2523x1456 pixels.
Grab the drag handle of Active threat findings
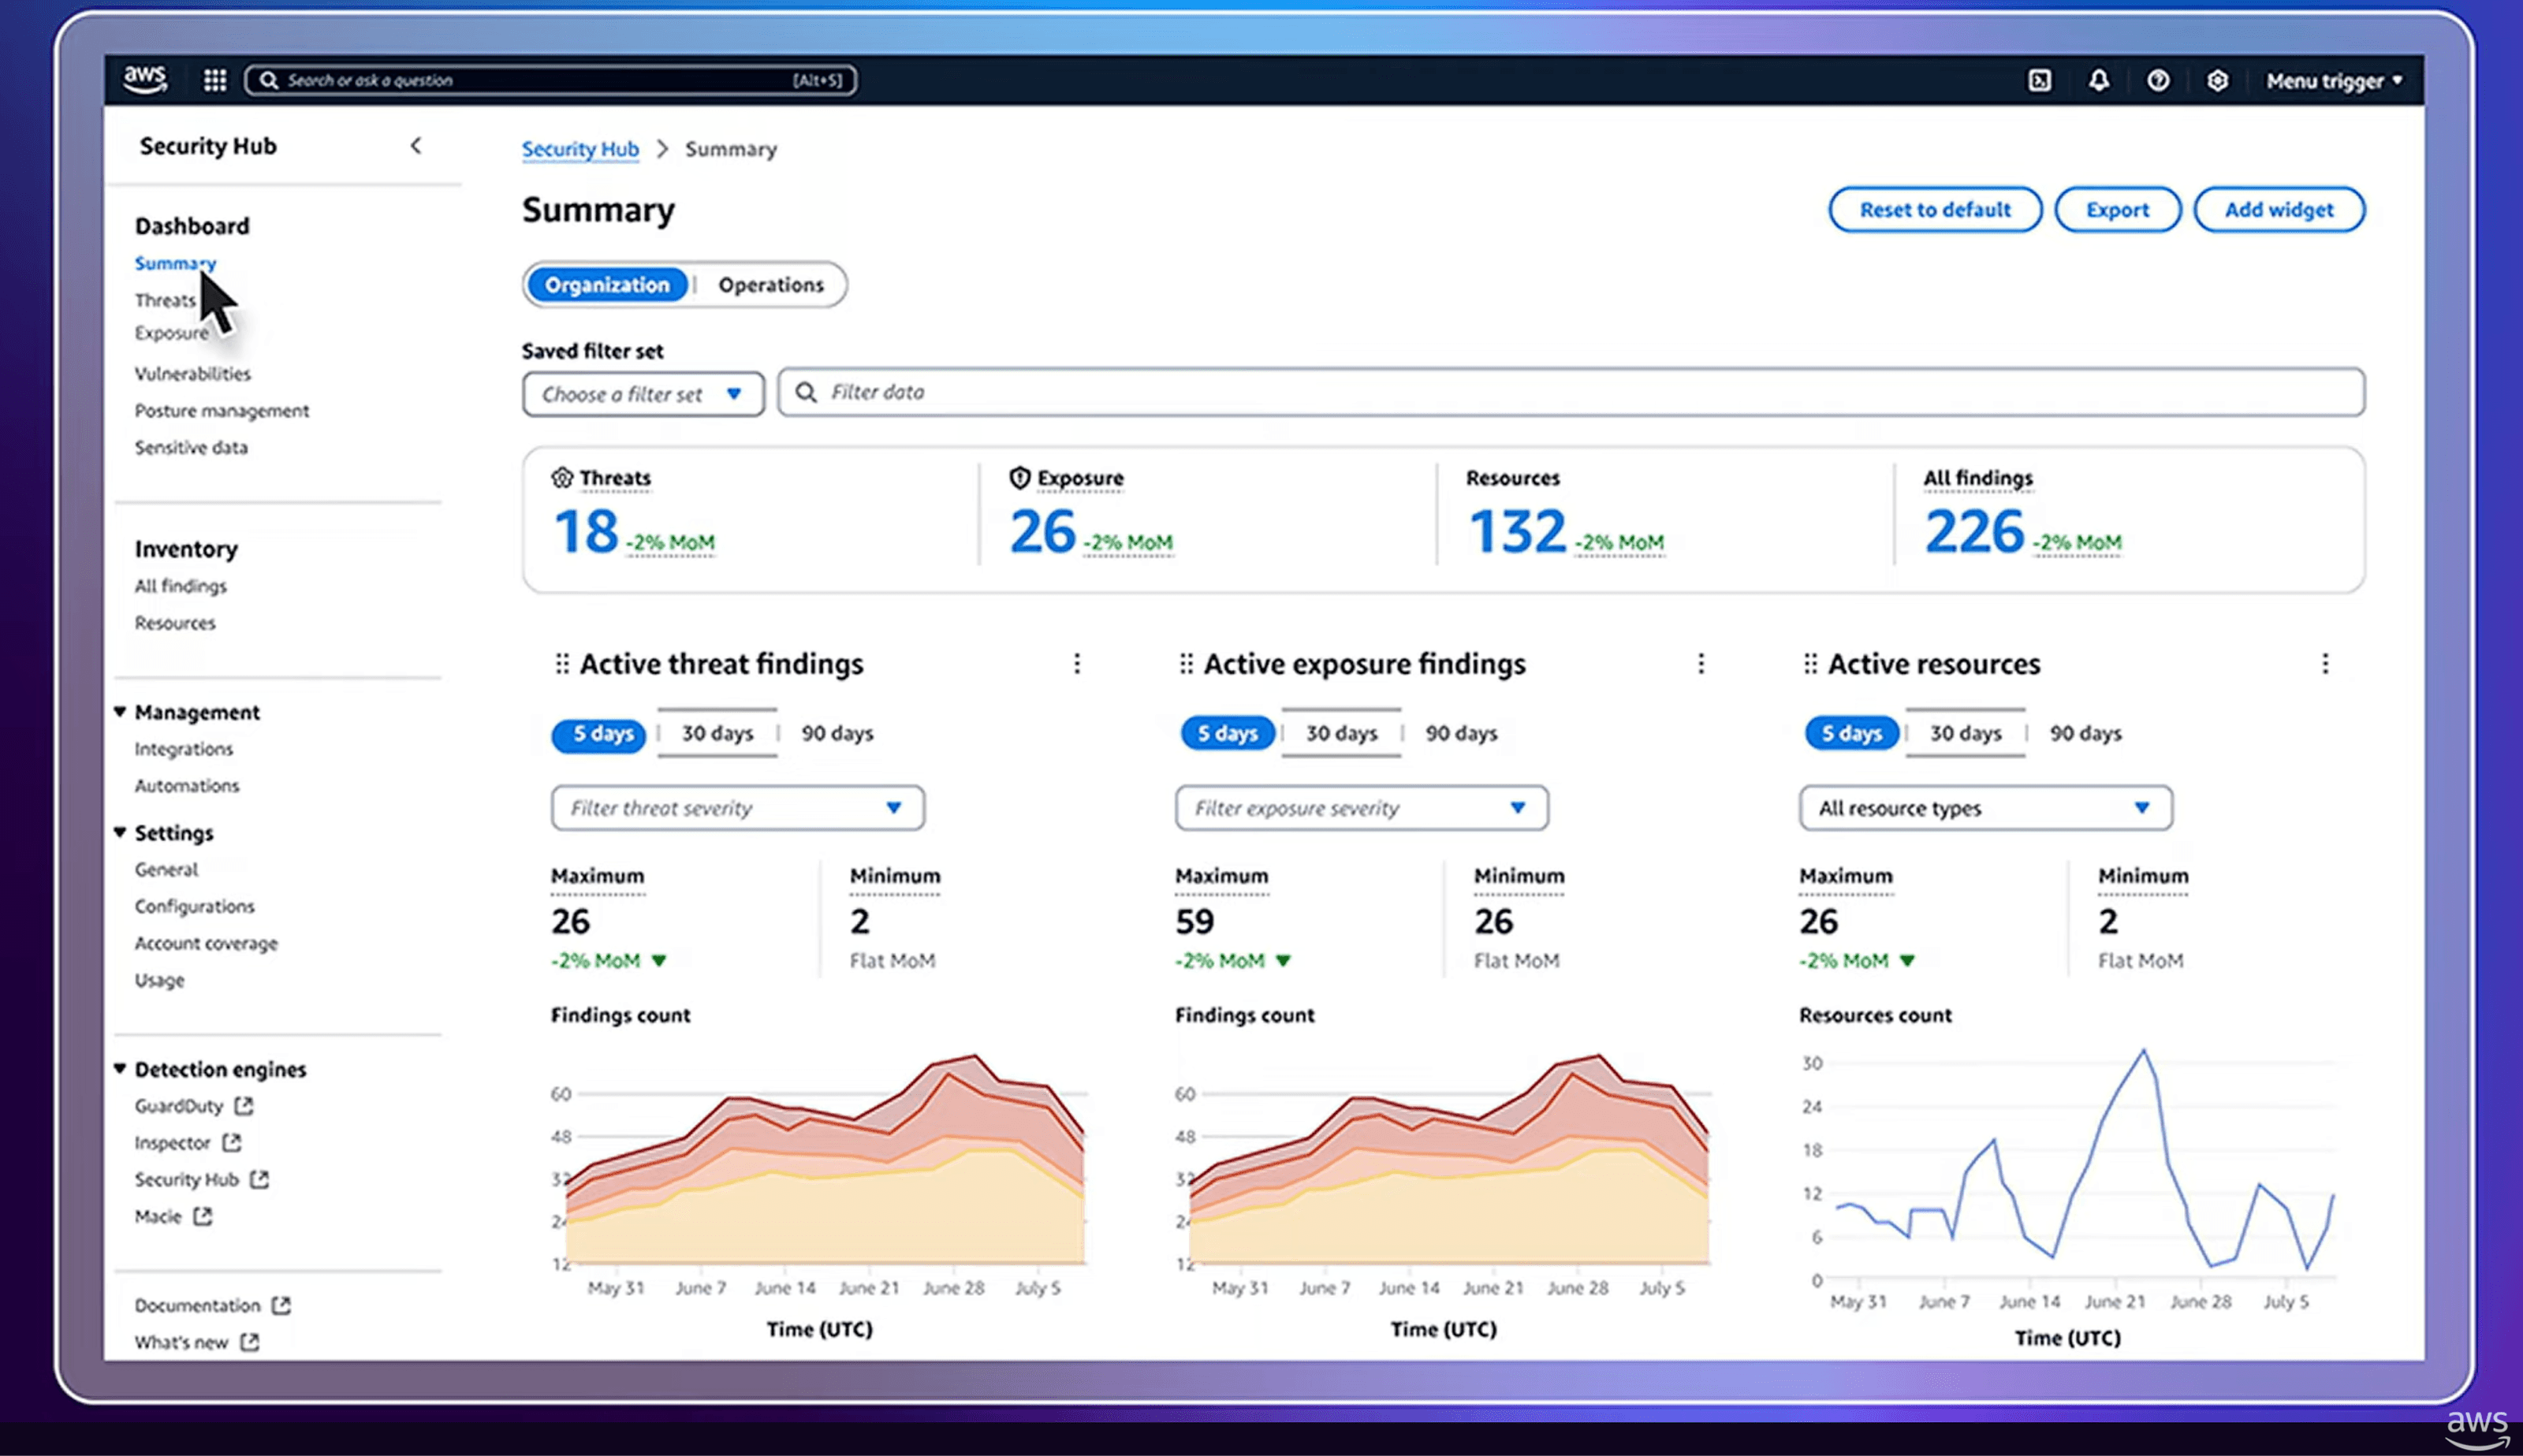[562, 663]
